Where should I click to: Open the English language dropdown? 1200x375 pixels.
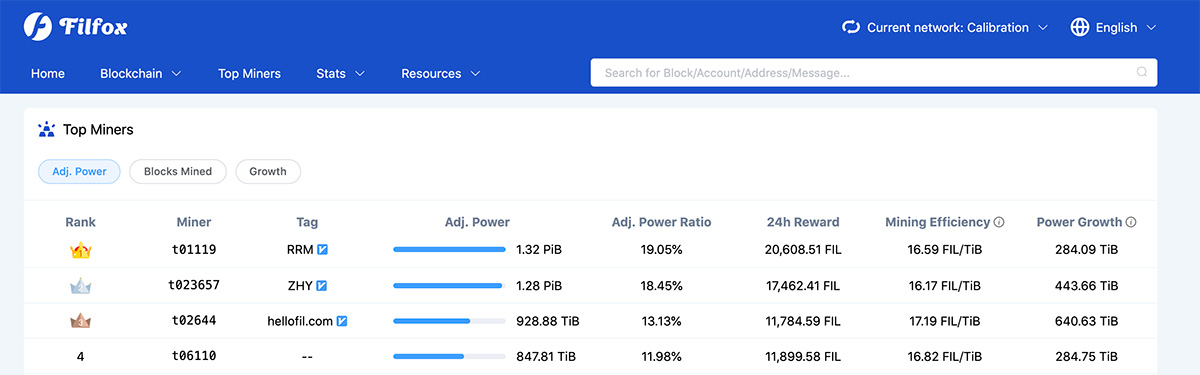1113,27
